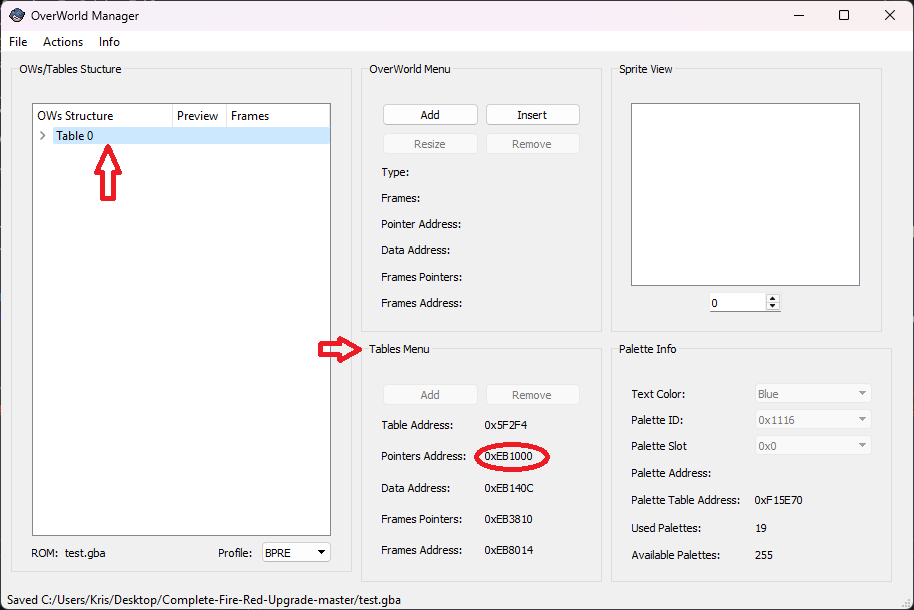
Task: Open the Palette Slot dropdown
Action: click(812, 446)
